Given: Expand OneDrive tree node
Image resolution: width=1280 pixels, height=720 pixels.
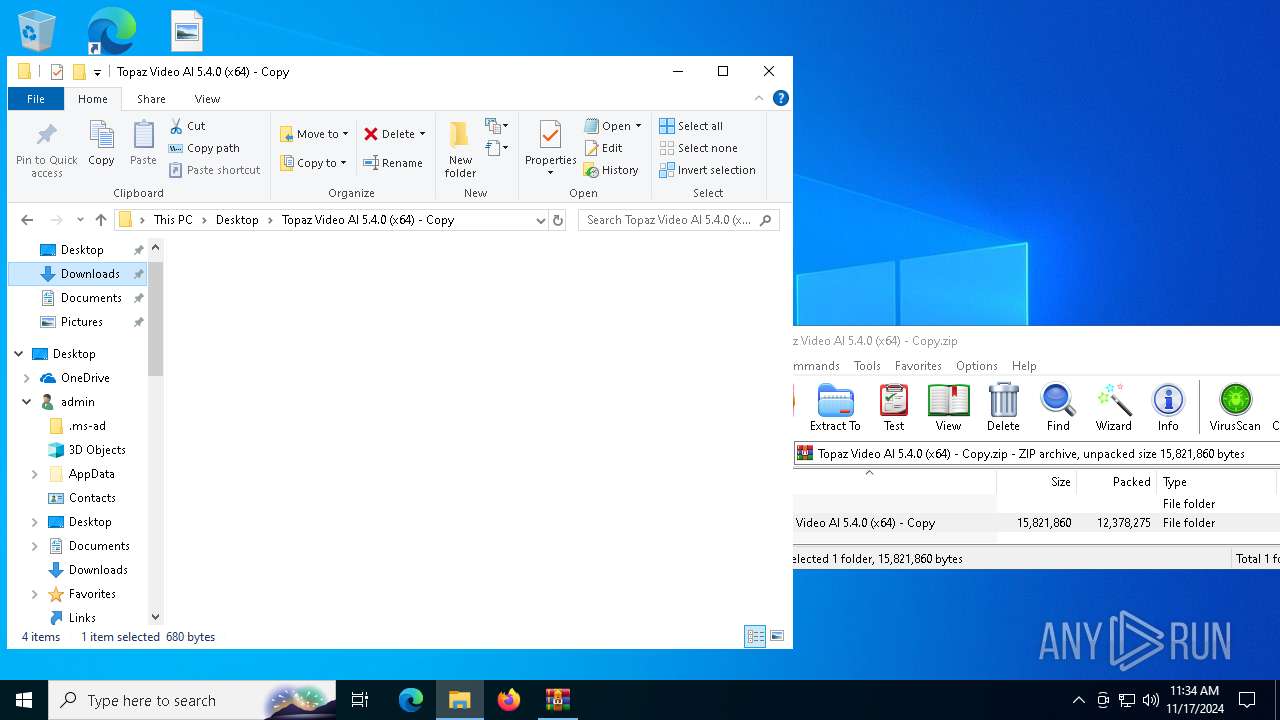Looking at the screenshot, I should coord(27,378).
